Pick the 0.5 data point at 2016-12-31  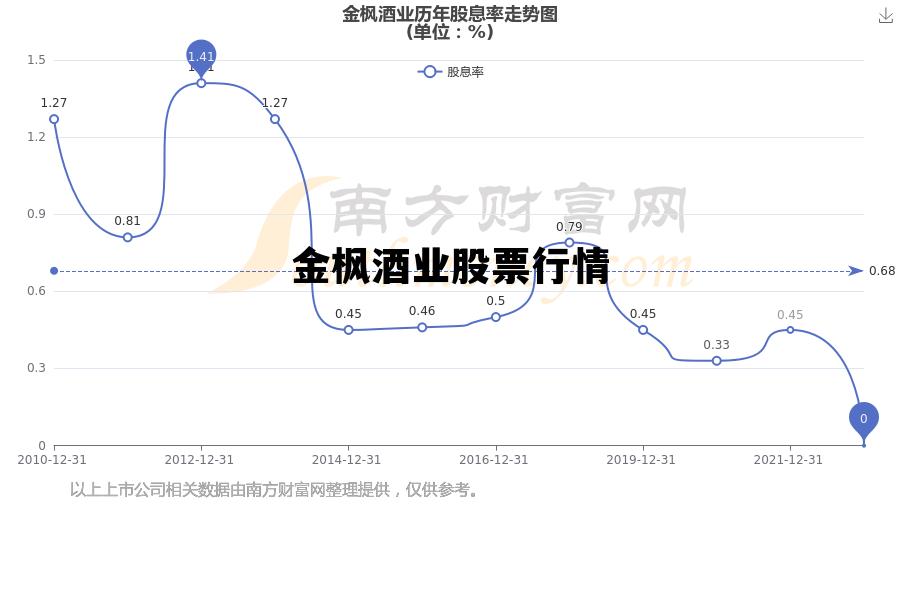coord(496,317)
